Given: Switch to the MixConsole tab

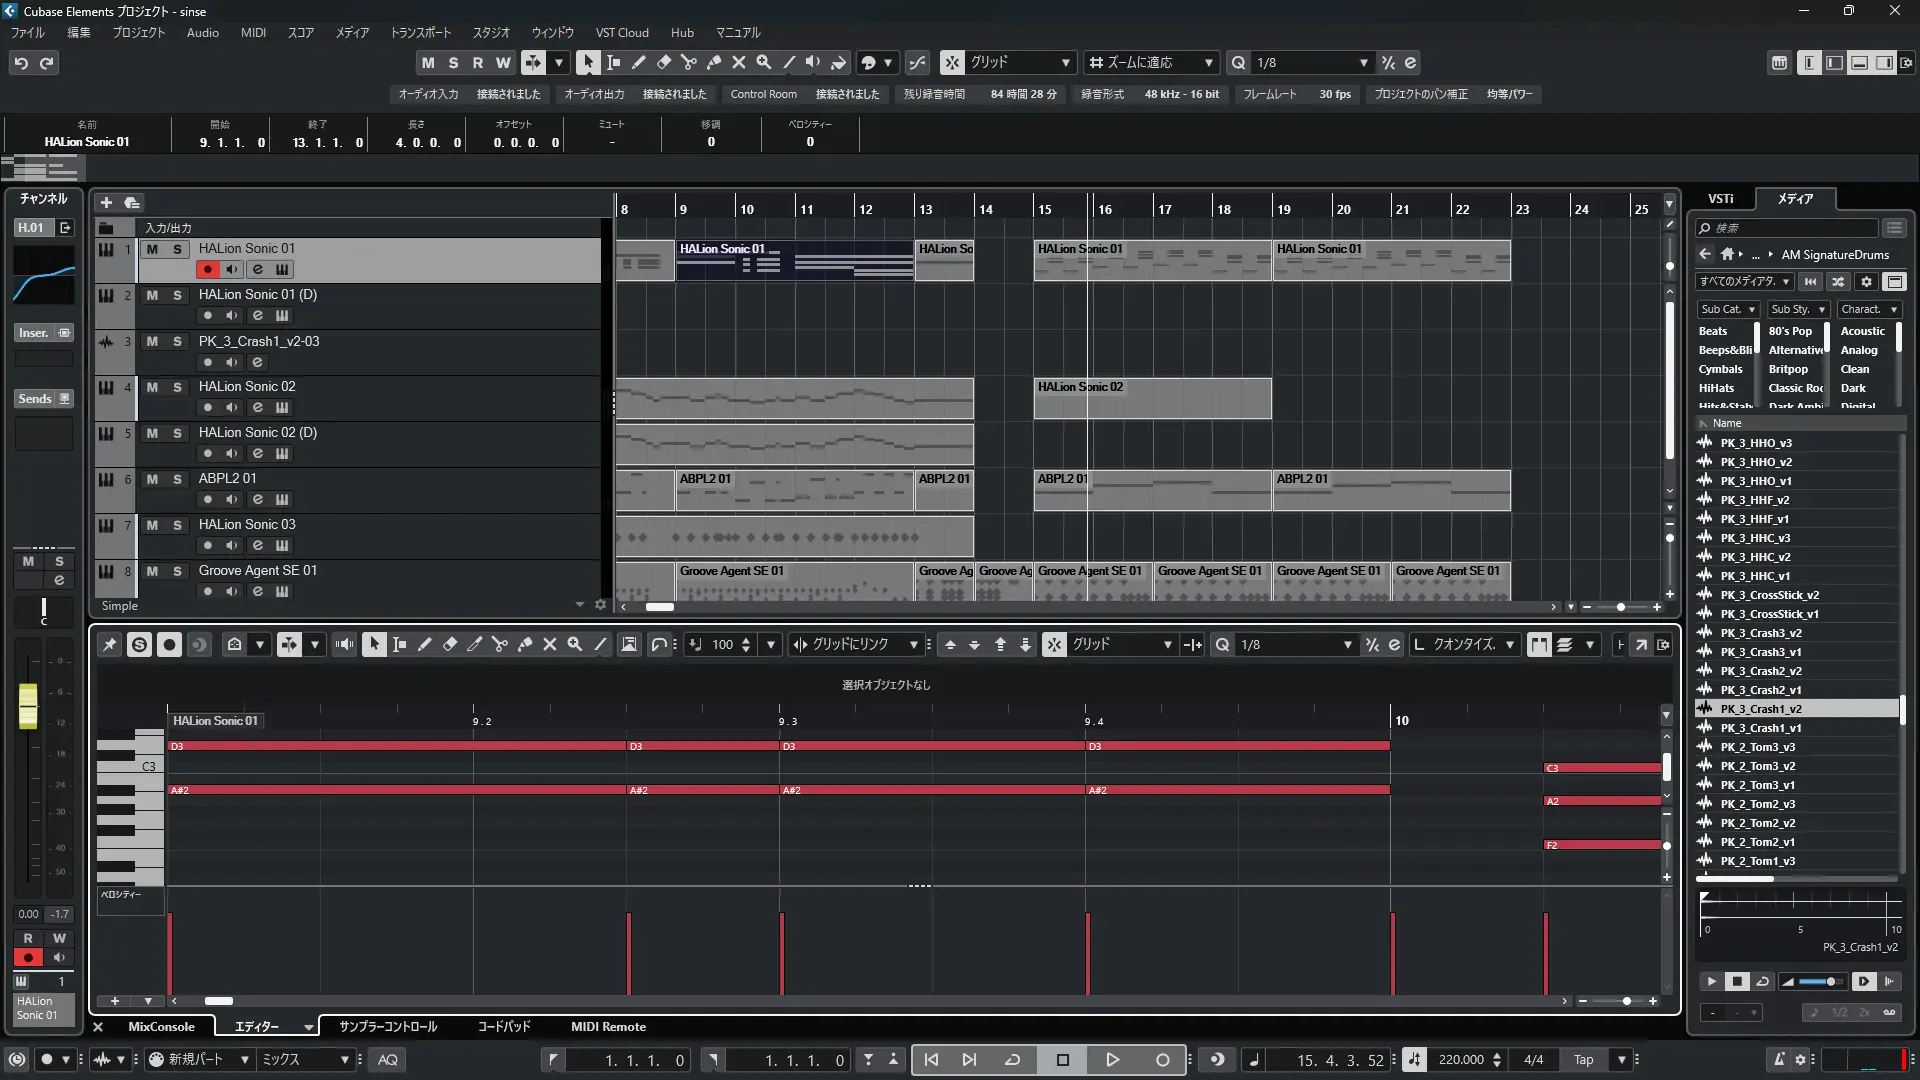Looking at the screenshot, I should (x=161, y=1027).
